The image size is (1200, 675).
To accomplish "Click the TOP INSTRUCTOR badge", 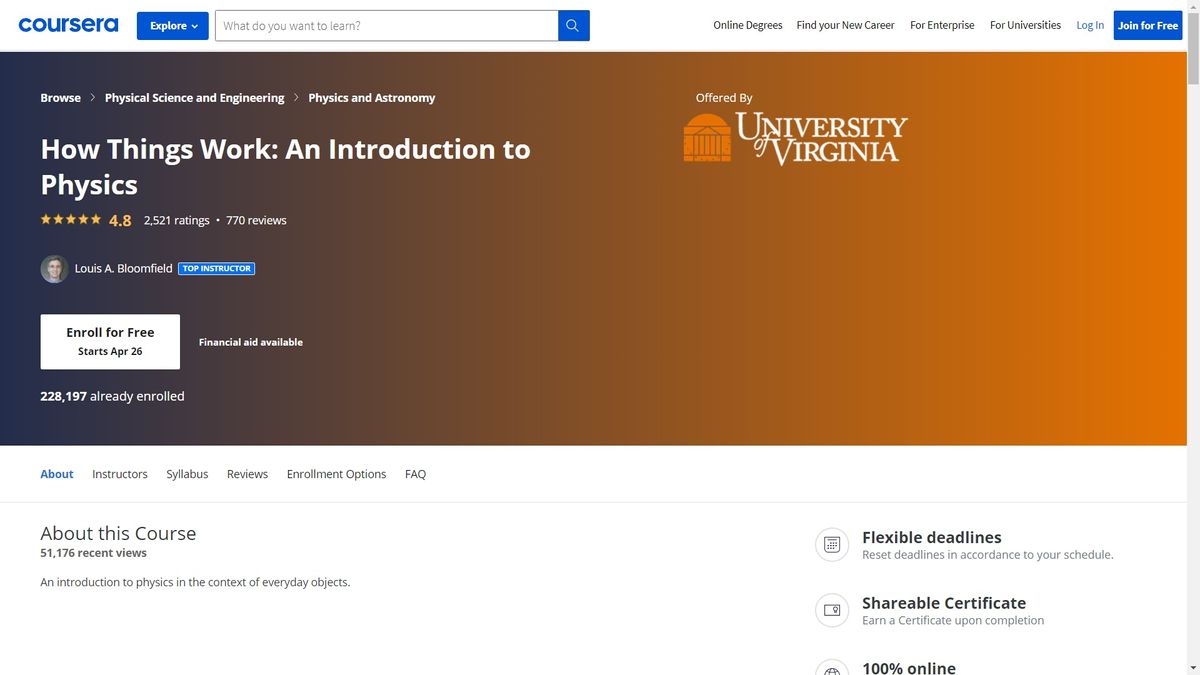I will point(216,268).
